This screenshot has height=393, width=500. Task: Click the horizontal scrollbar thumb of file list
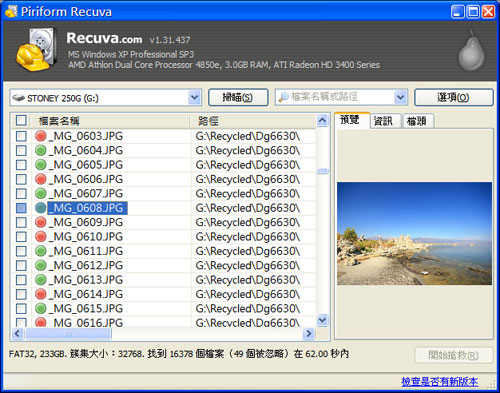tap(68, 333)
